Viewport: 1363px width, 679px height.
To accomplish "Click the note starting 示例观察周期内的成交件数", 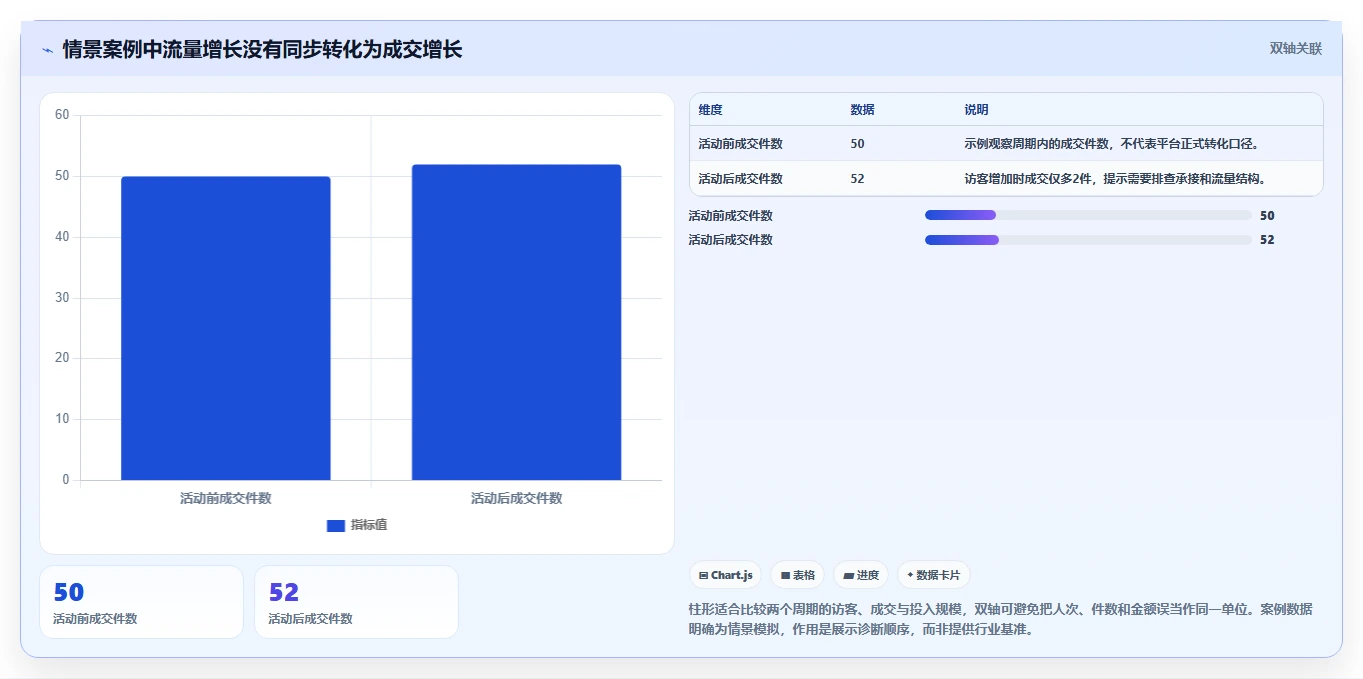I will pyautogui.click(x=1111, y=144).
